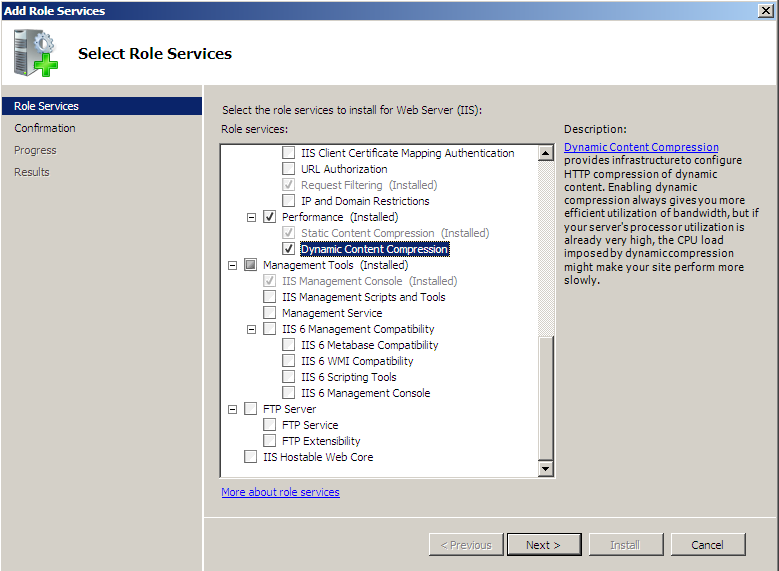Open the More about role services link

(x=280, y=492)
